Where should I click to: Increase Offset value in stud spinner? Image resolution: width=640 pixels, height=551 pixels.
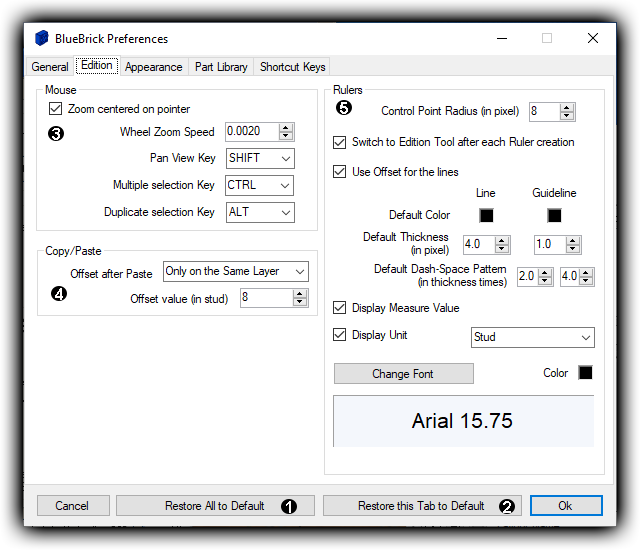tap(300, 293)
